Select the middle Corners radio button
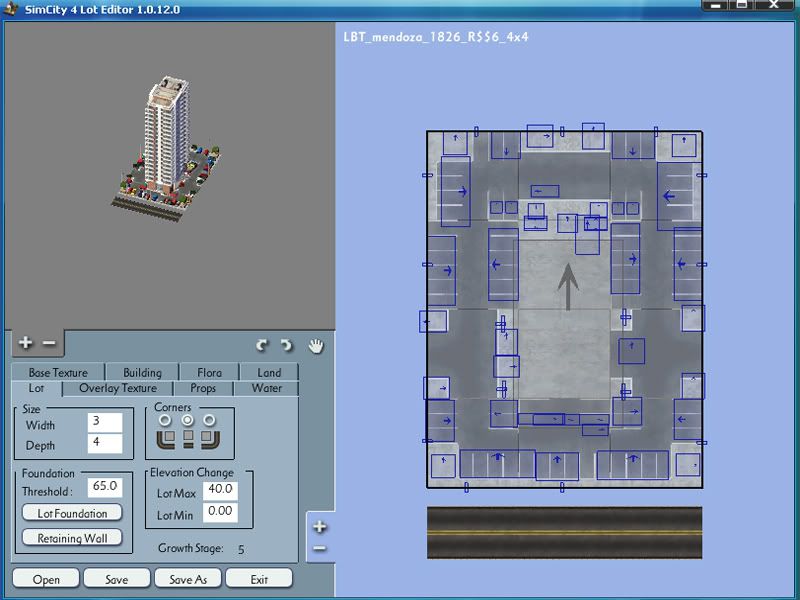 pos(188,420)
